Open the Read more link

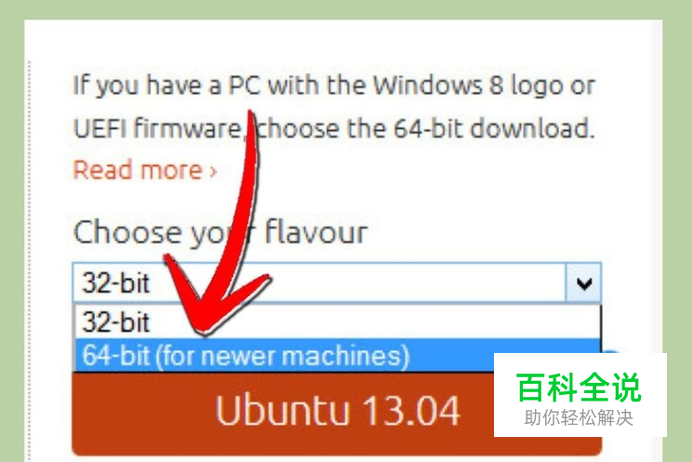145,170
